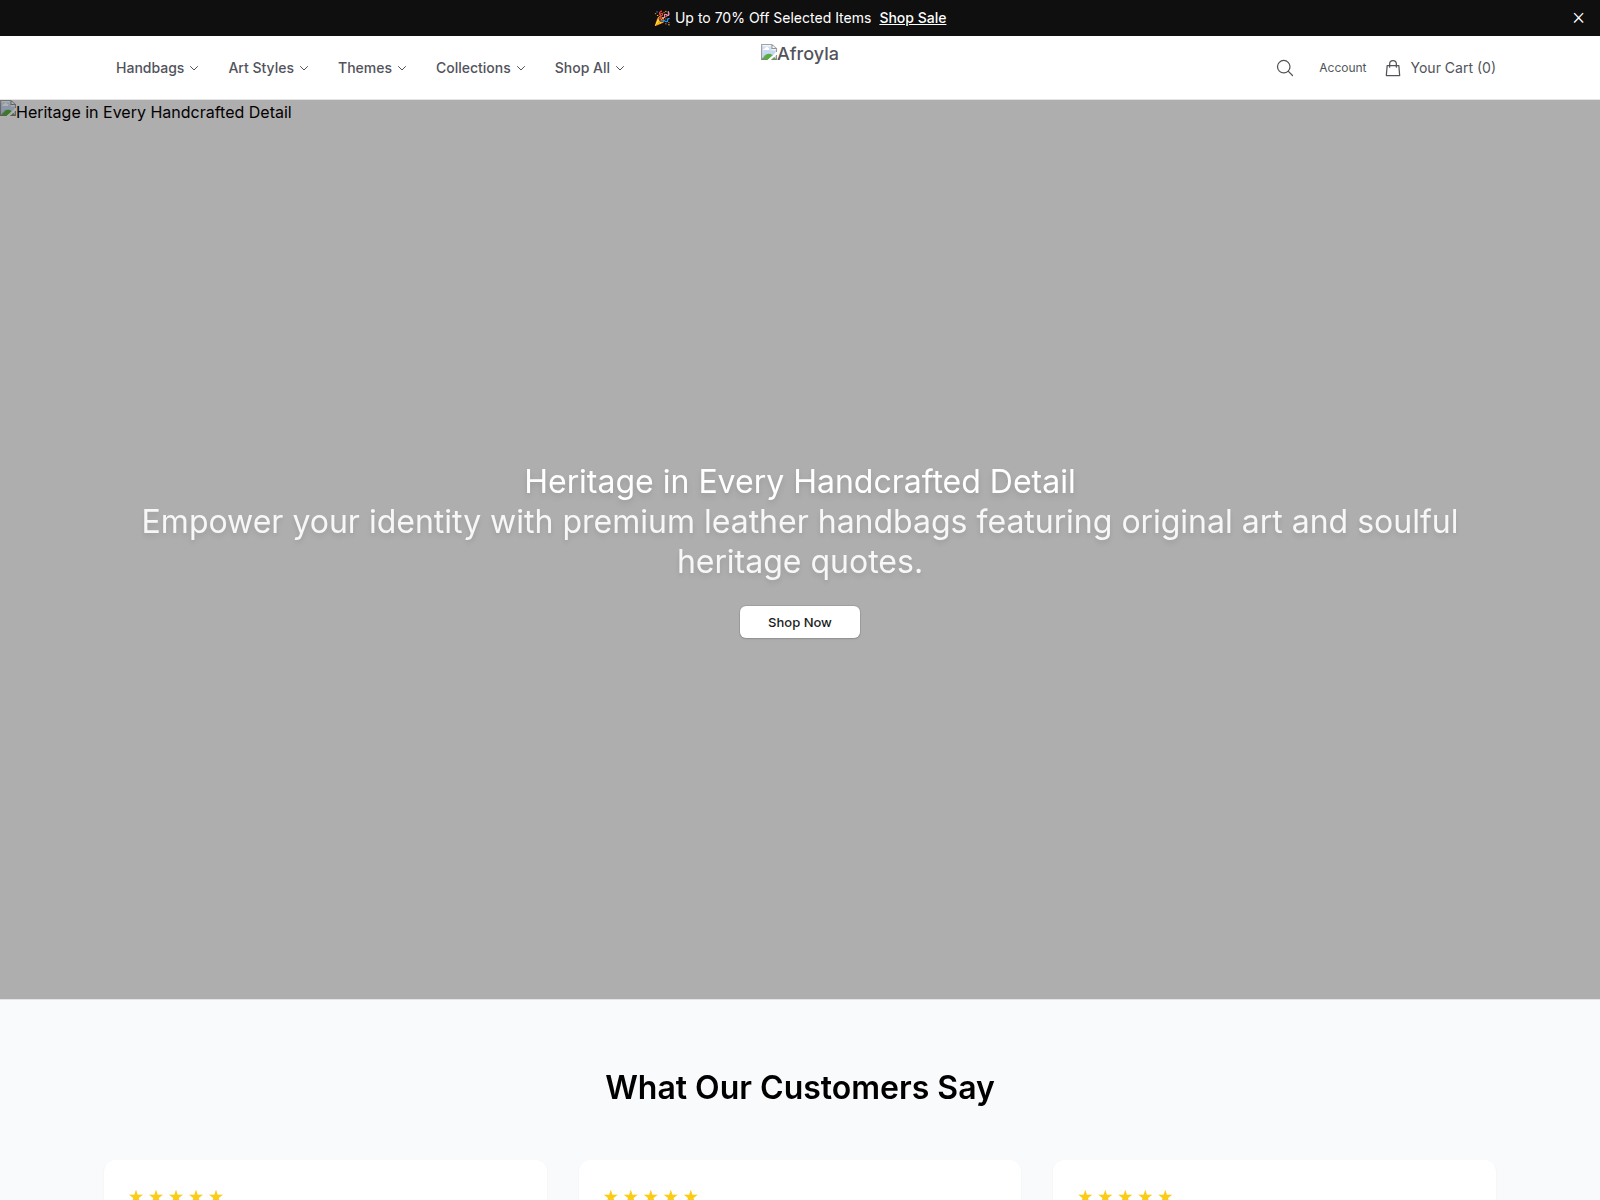
Task: Open the Themes menu label
Action: pyautogui.click(x=365, y=68)
